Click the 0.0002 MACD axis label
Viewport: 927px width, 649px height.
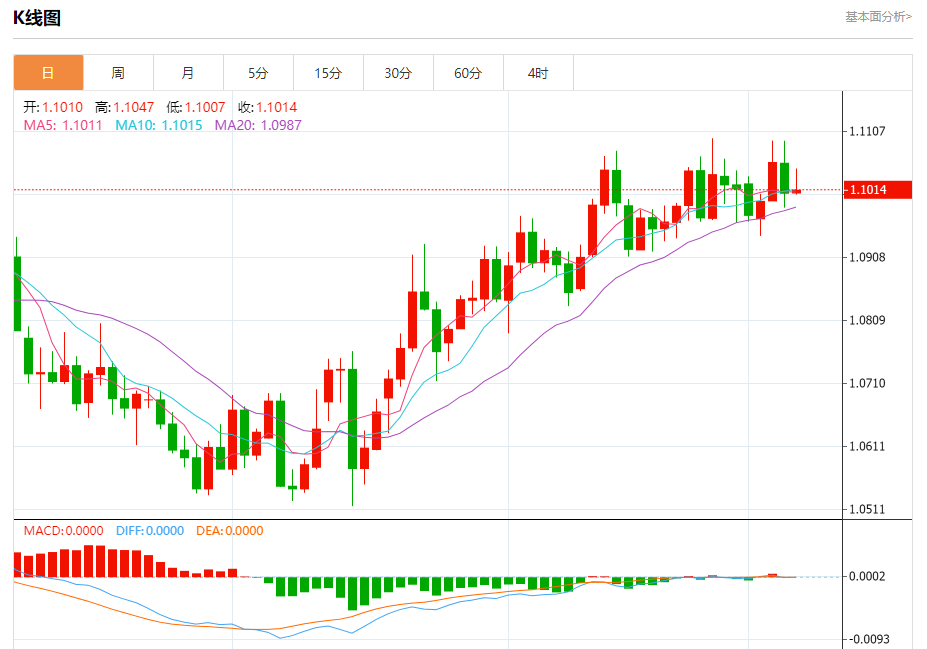(x=867, y=576)
